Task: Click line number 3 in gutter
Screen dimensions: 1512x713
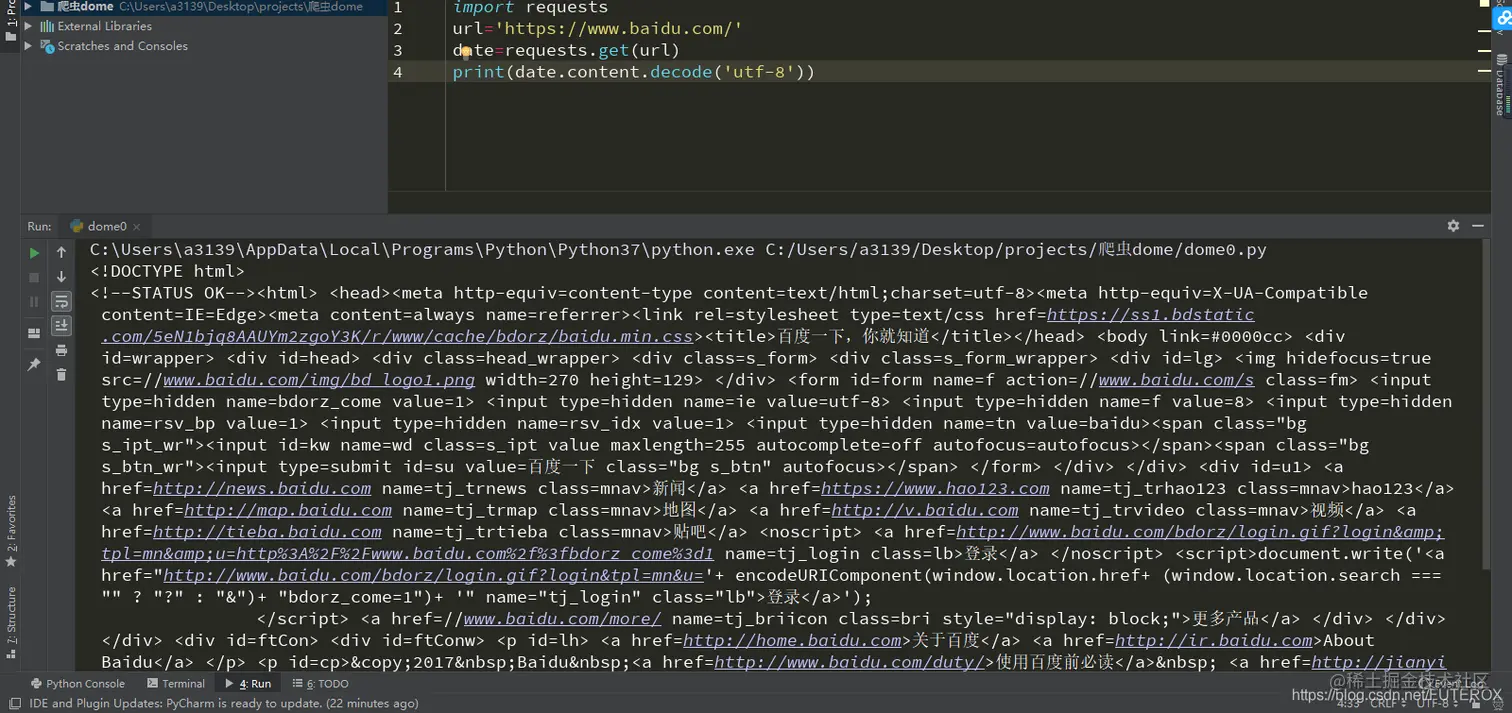Action: (398, 50)
